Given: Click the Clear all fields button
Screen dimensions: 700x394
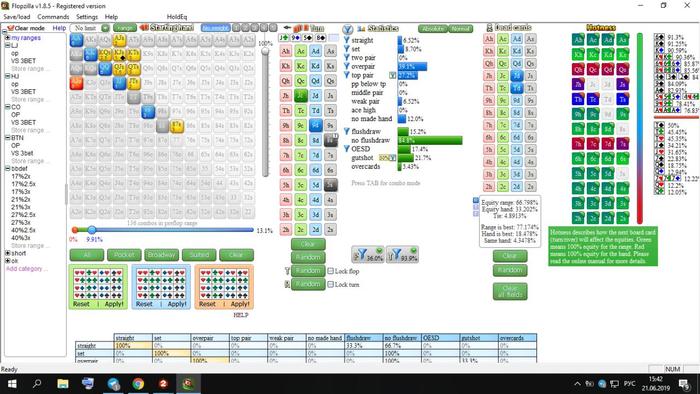Looking at the screenshot, I should [x=510, y=291].
